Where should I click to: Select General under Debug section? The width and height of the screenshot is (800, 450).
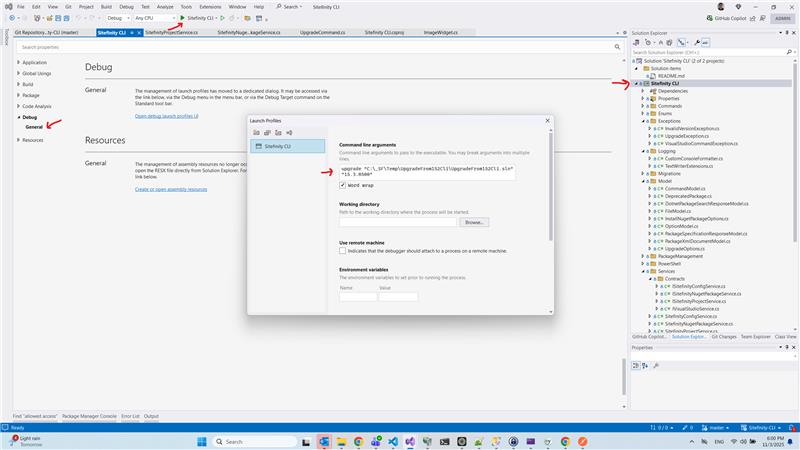[x=34, y=127]
